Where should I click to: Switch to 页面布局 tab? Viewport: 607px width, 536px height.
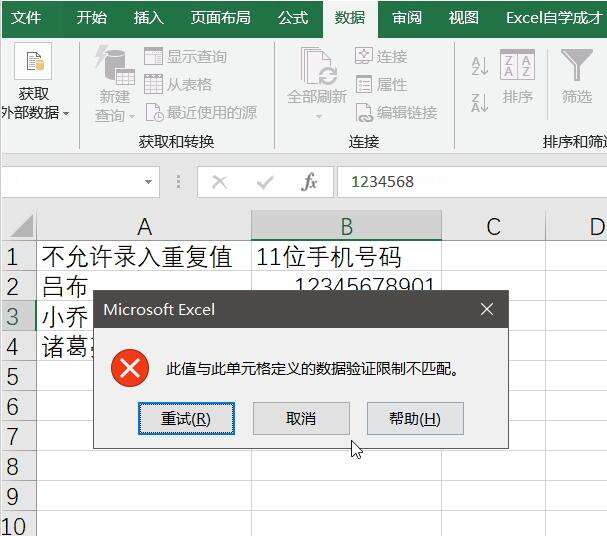click(220, 18)
